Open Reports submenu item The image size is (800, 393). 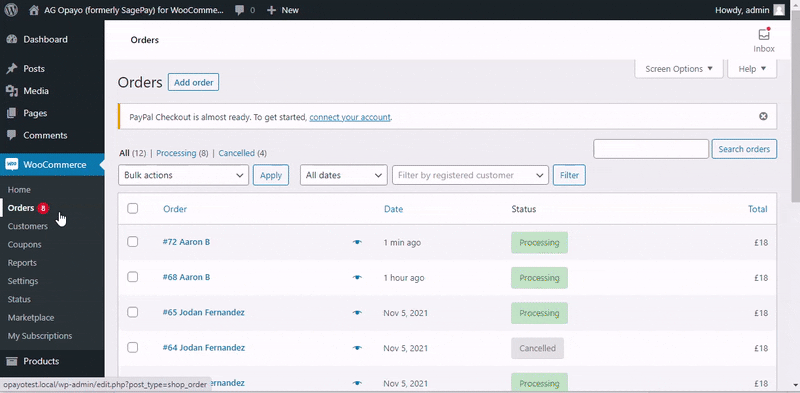point(22,263)
